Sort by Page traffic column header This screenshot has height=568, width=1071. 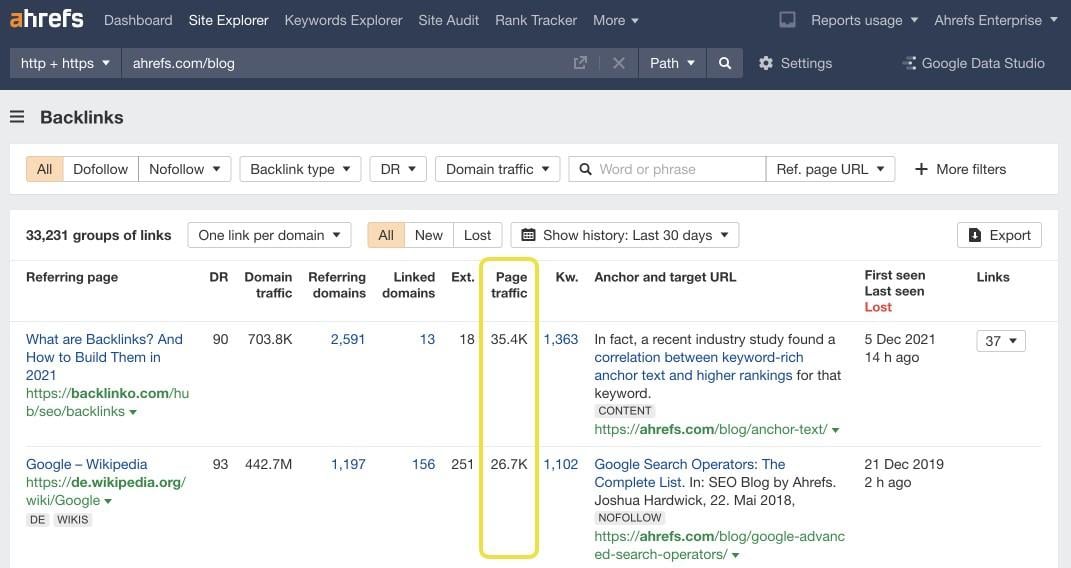(510, 285)
